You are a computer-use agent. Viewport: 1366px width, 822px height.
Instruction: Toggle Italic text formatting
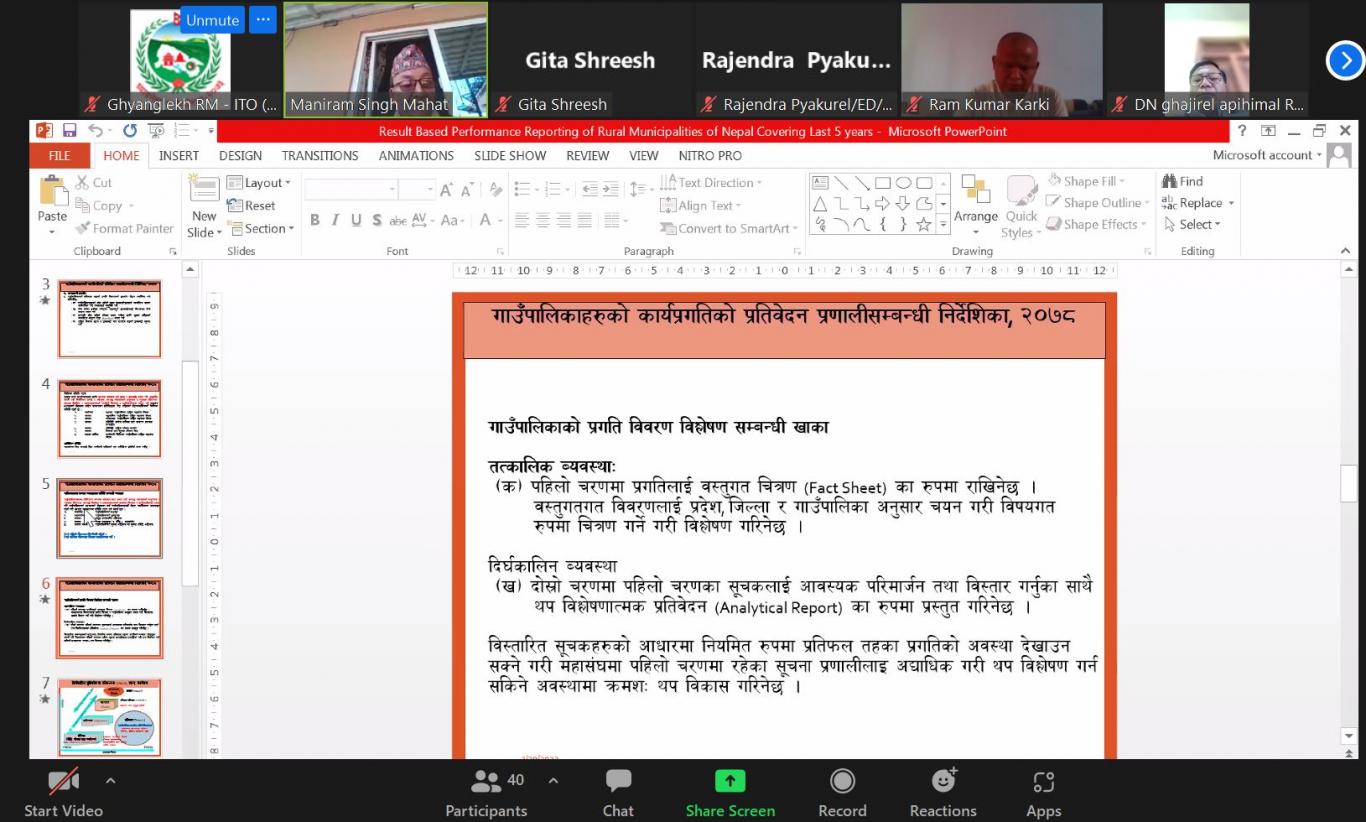tap(335, 220)
